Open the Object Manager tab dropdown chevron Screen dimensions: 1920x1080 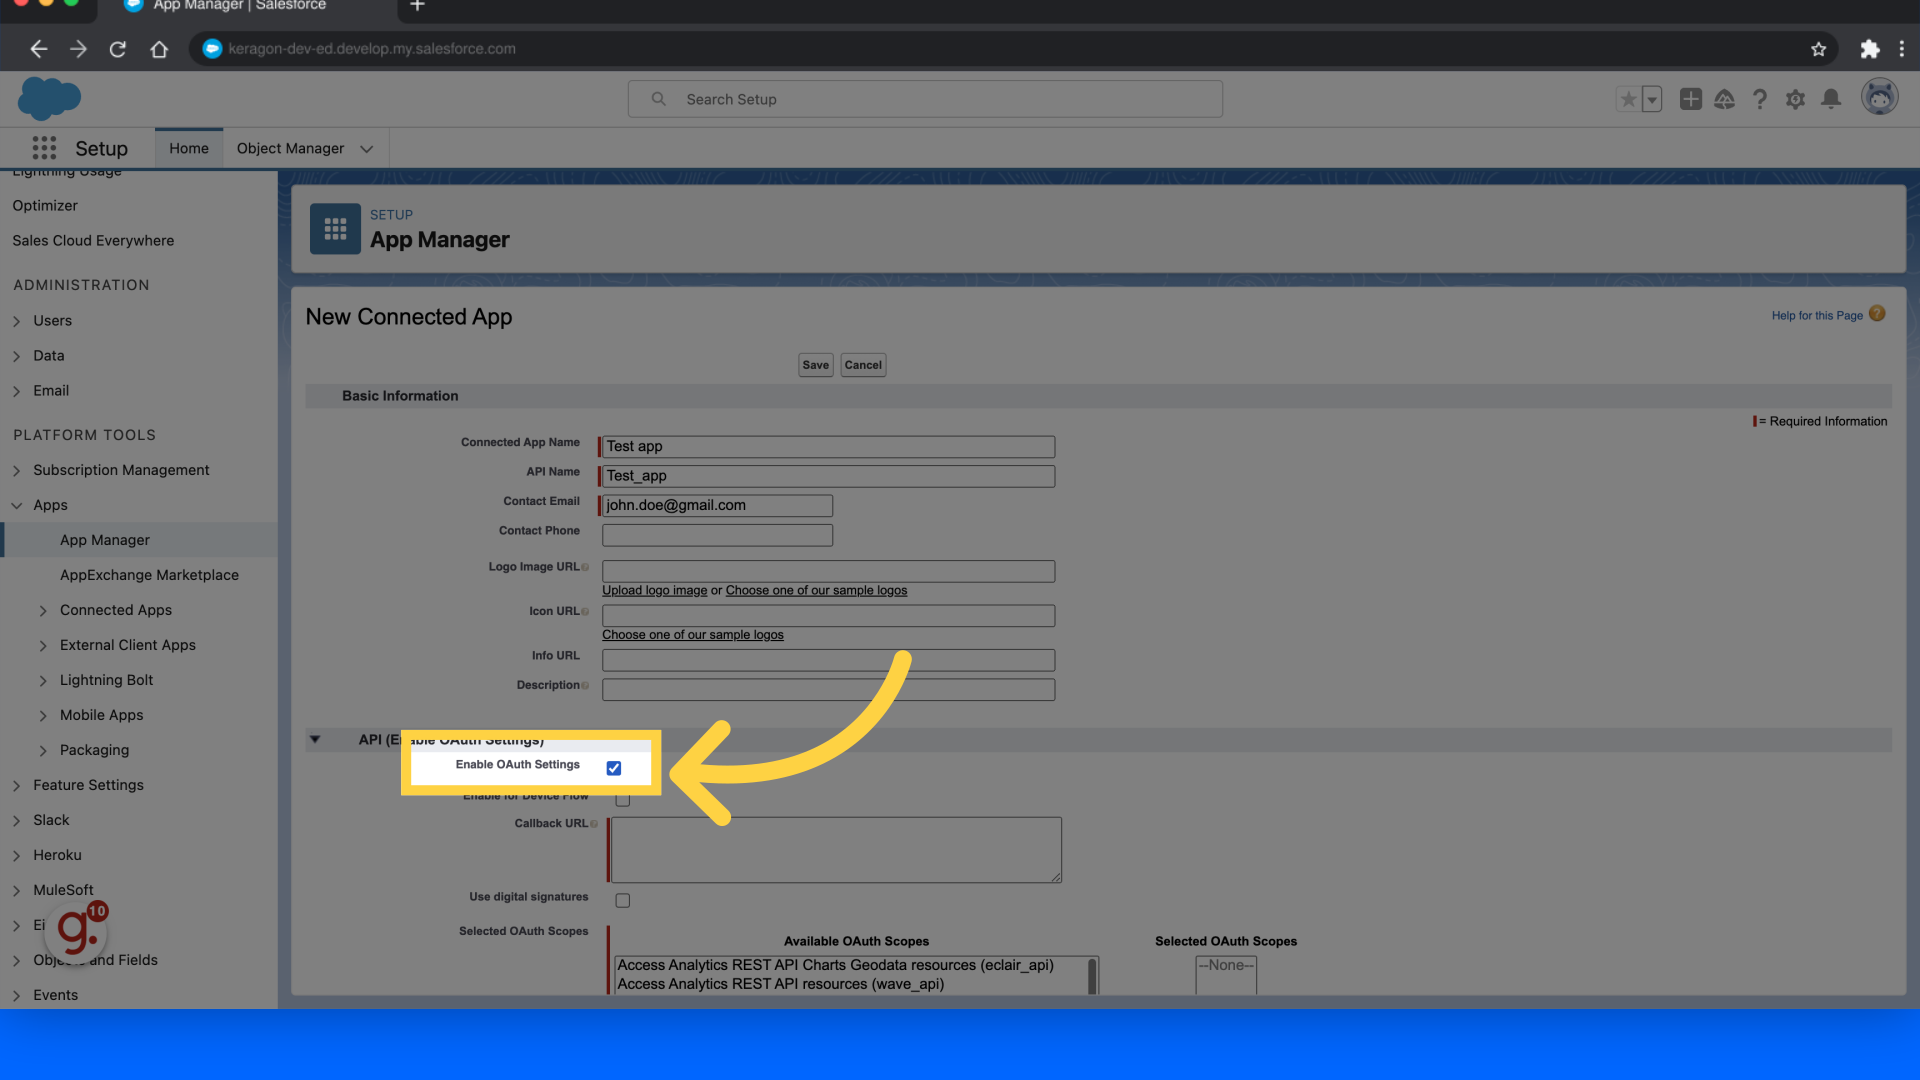tap(367, 149)
